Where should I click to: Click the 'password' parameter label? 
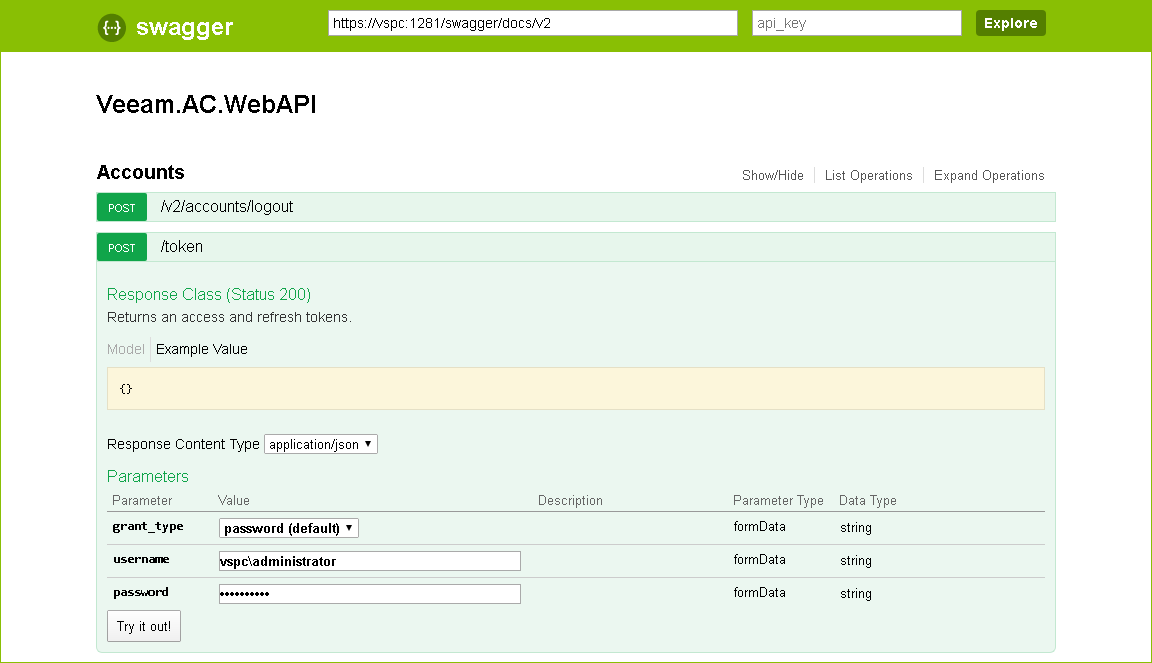[x=140, y=592]
